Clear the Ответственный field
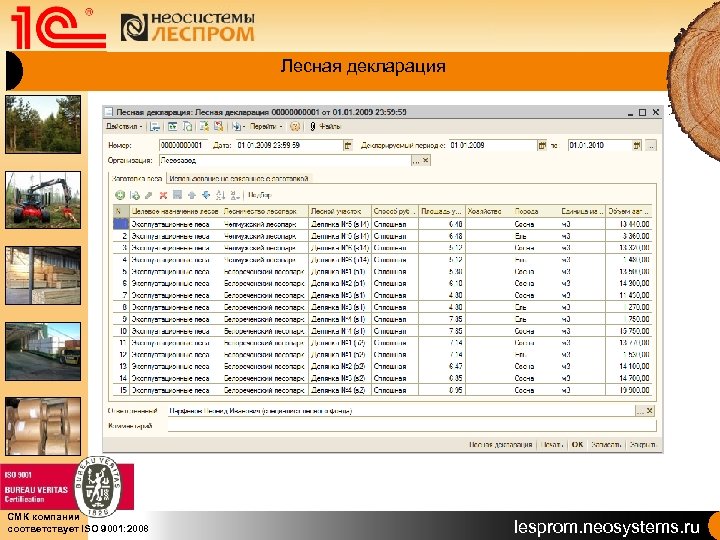This screenshot has height=540, width=720. (650, 411)
